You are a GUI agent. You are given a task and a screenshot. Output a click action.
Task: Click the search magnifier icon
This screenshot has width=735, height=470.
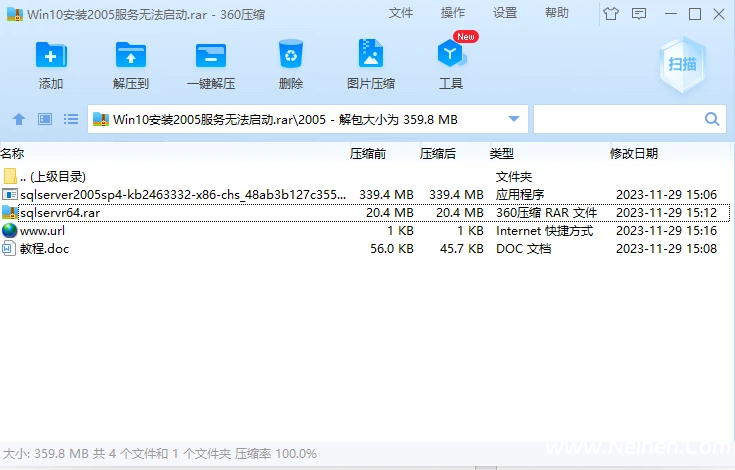(x=712, y=119)
